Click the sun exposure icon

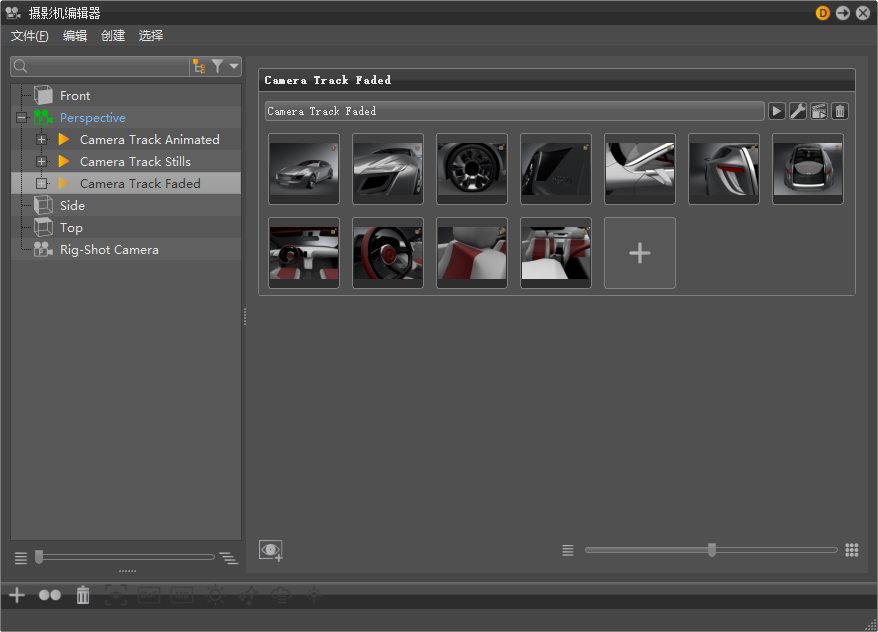pos(215,595)
